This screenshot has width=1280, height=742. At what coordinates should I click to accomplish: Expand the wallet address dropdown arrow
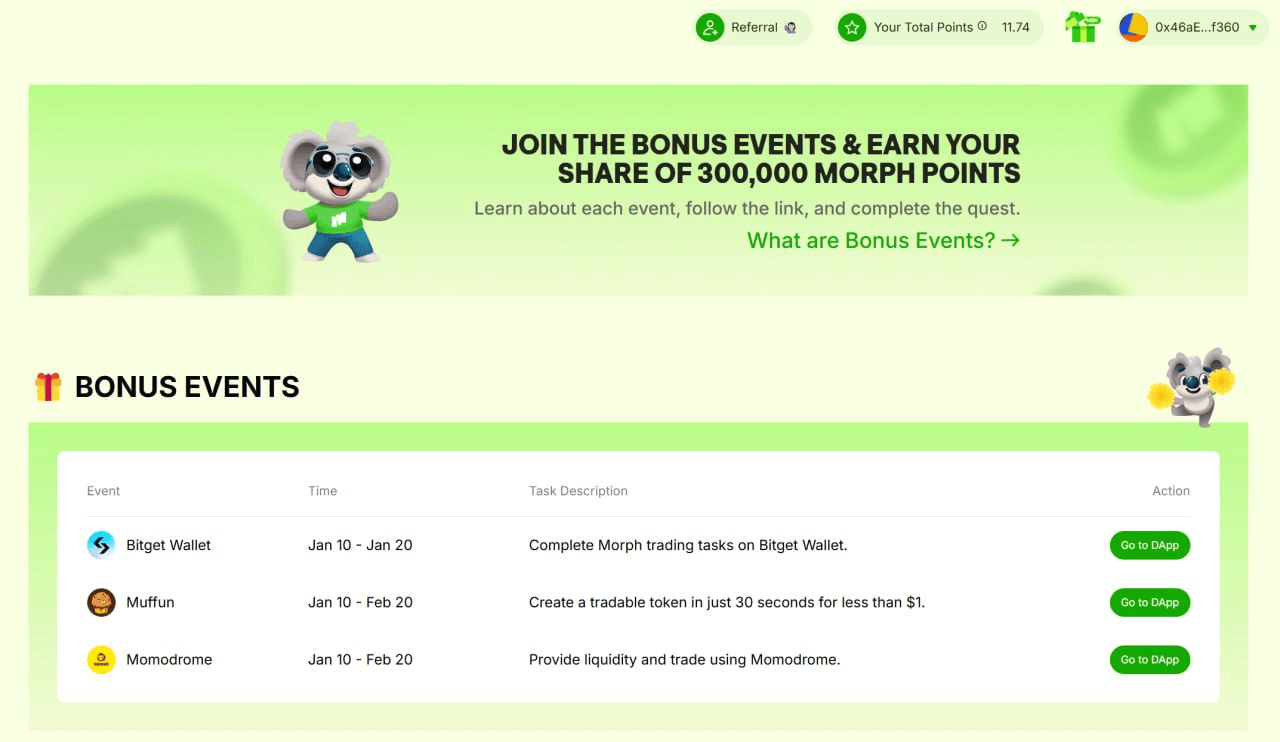point(1253,28)
